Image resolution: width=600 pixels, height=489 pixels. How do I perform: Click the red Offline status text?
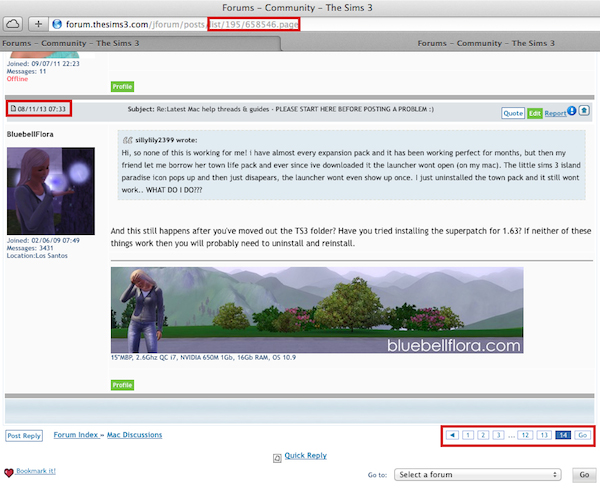(x=17, y=79)
